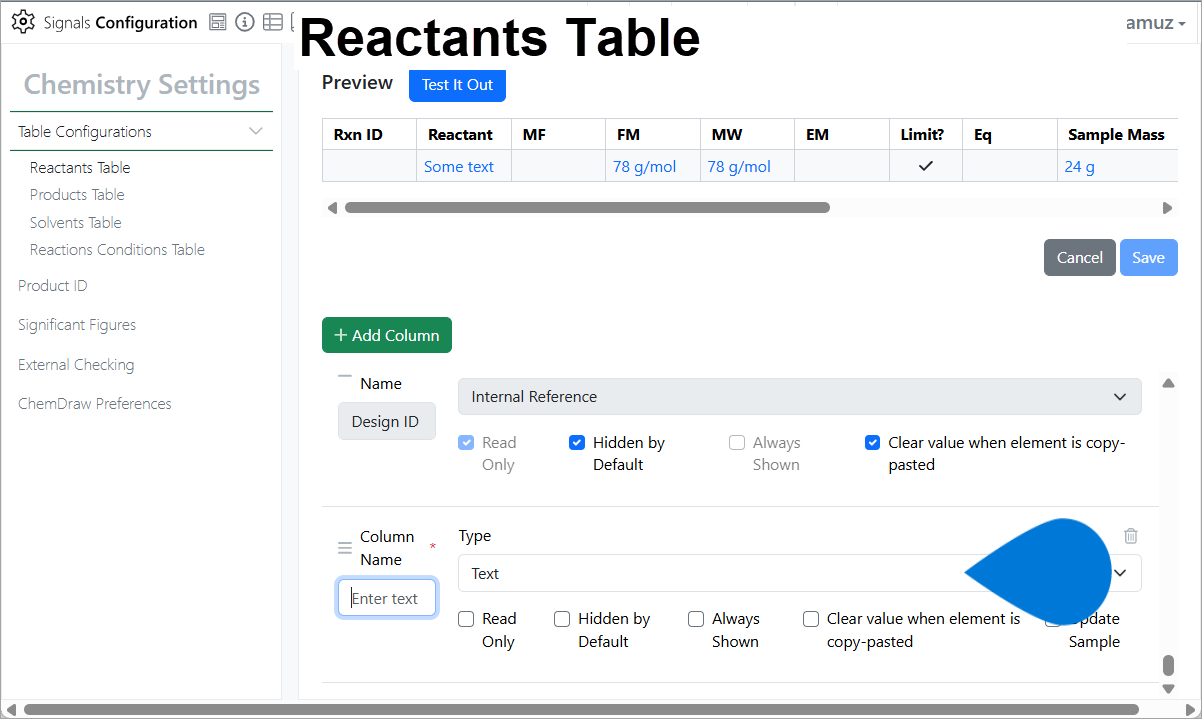Image resolution: width=1202 pixels, height=719 pixels.
Task: Open the Internal Reference name dropdown
Action: 1119,396
